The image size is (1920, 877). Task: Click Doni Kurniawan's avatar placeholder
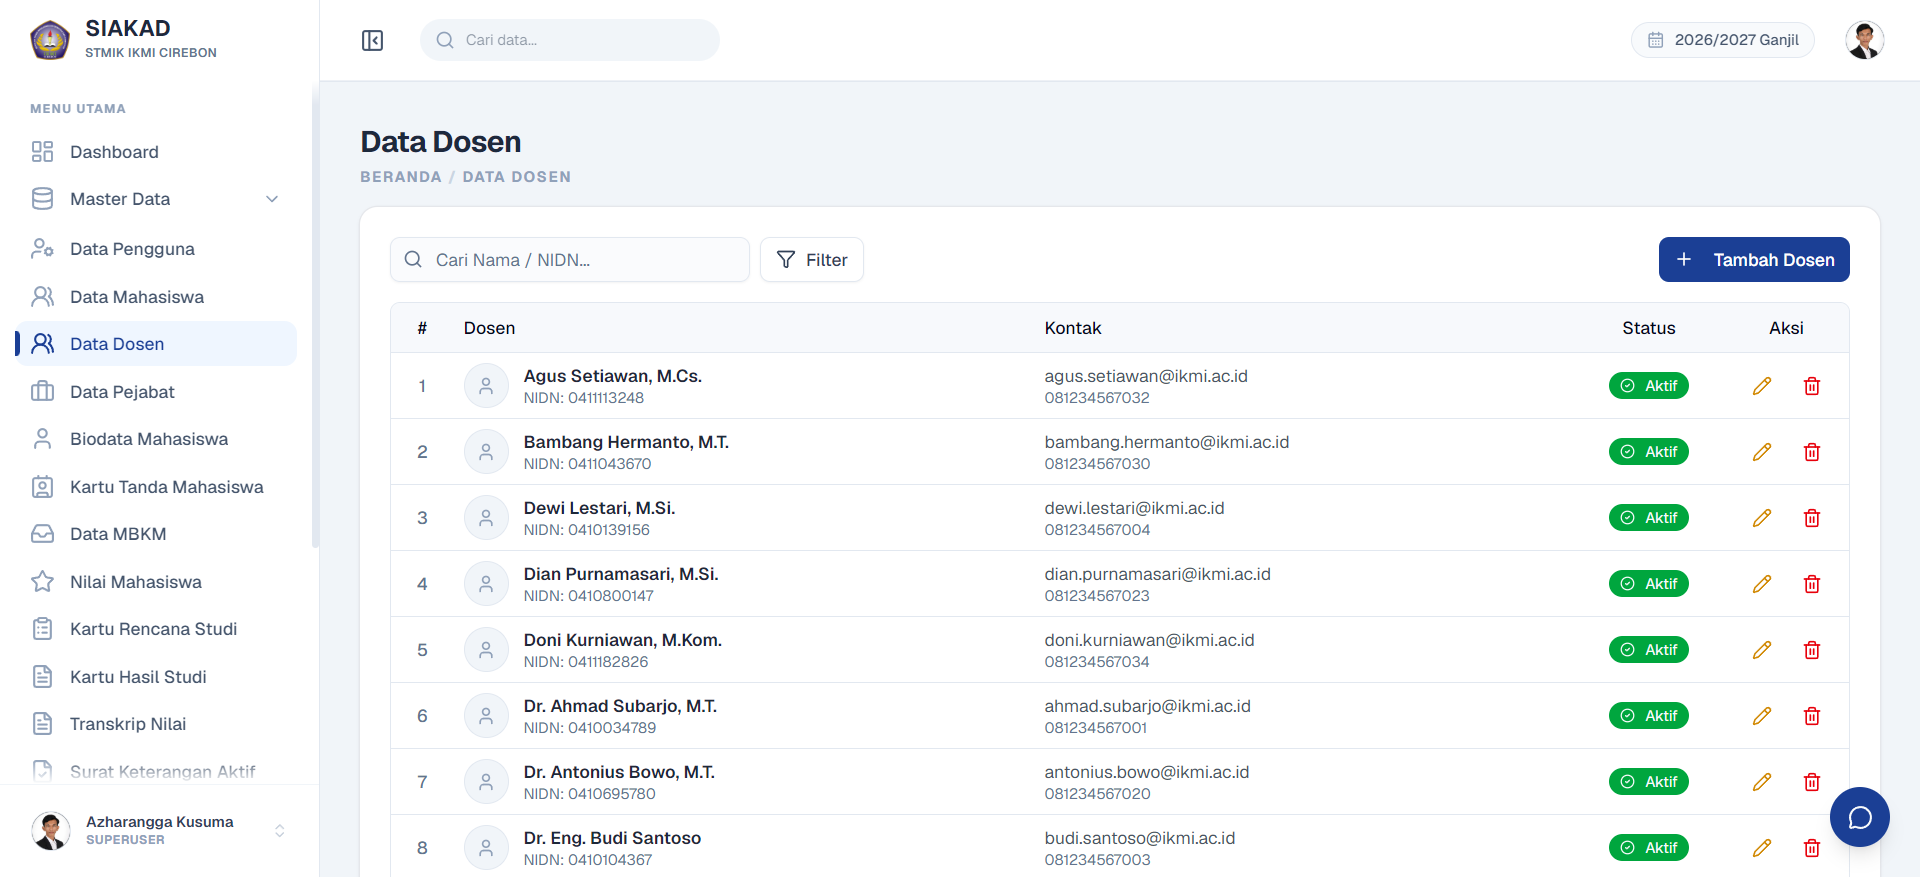[486, 650]
